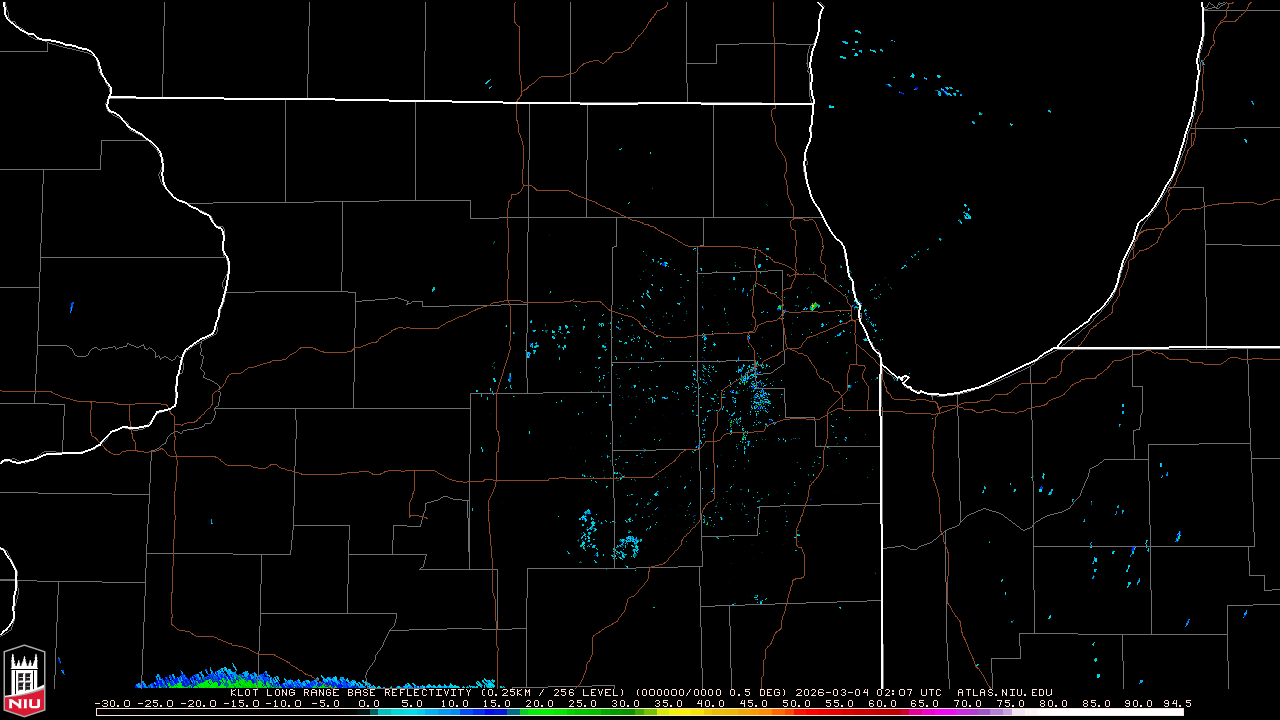Click the 0.0 label on the dBZ scale
1280x720 pixels.
click(x=368, y=704)
